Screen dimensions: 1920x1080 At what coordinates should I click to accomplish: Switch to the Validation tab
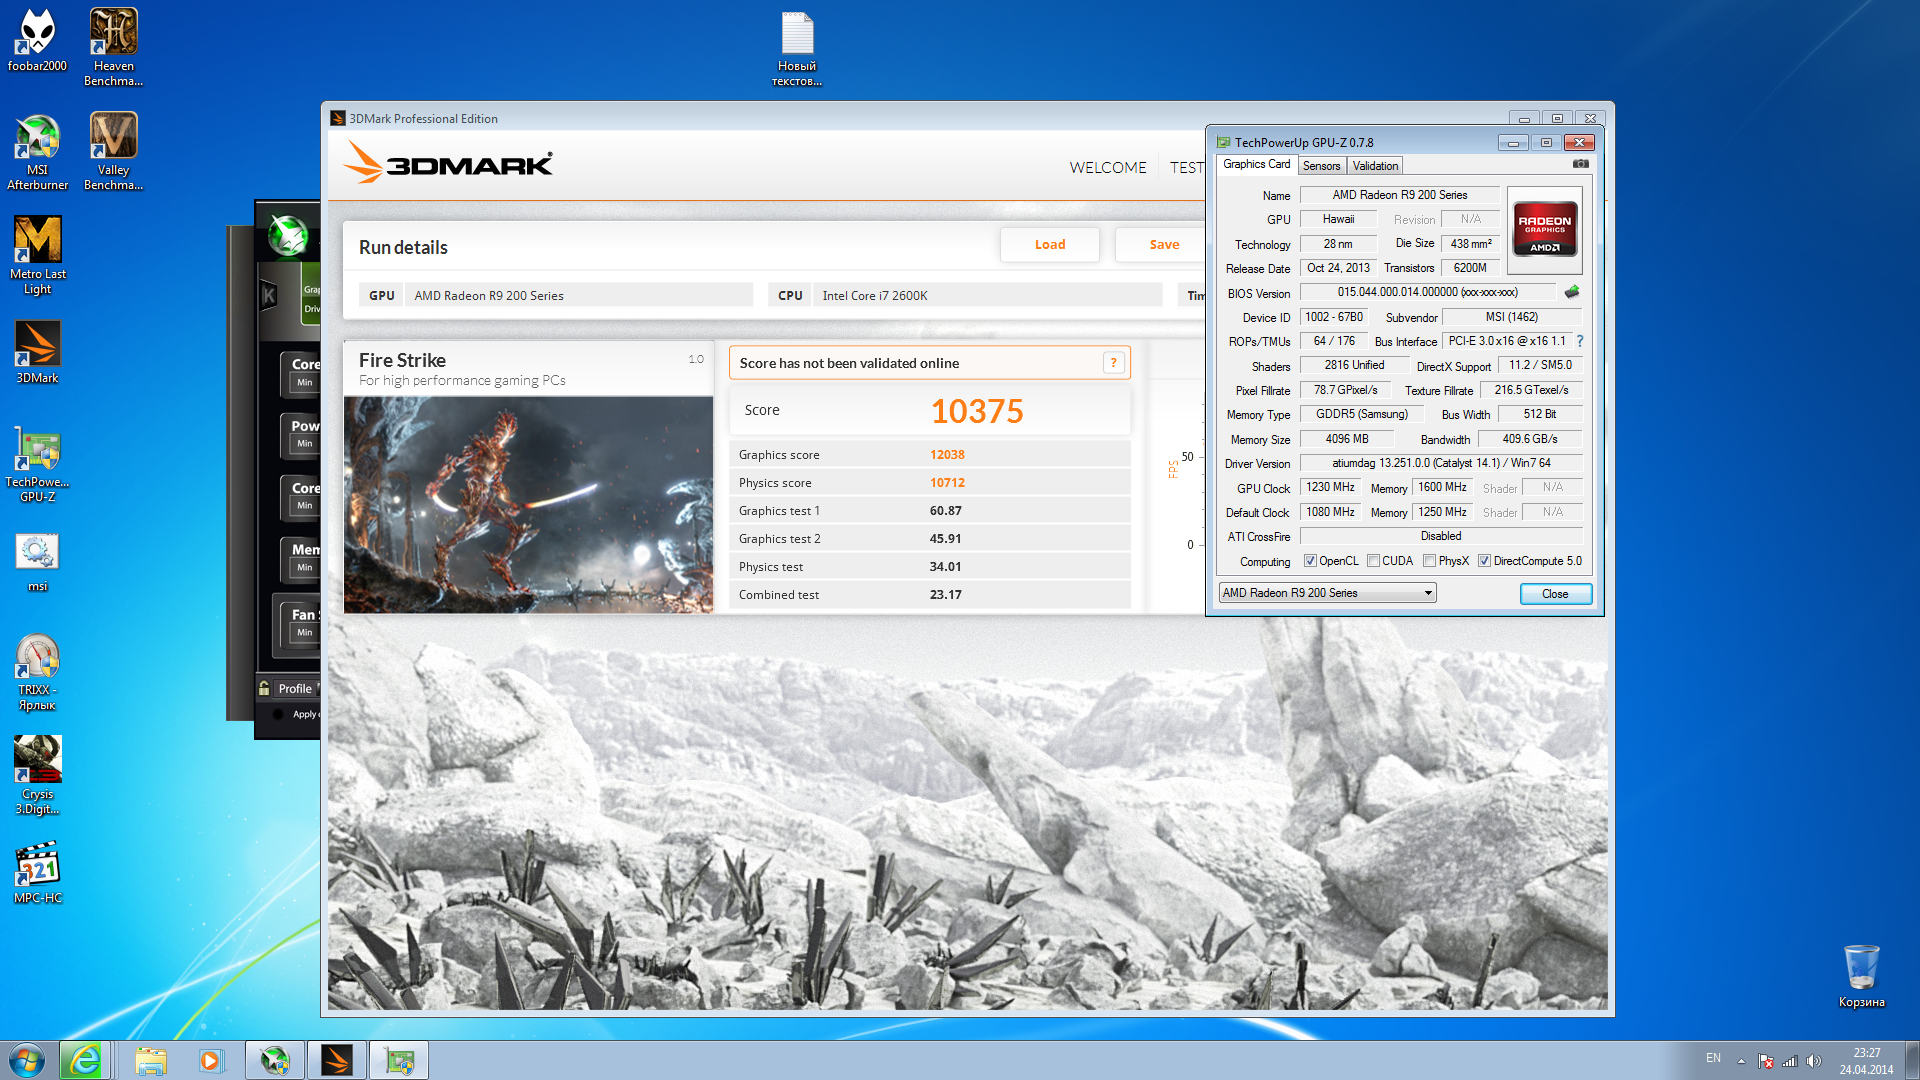point(1375,166)
